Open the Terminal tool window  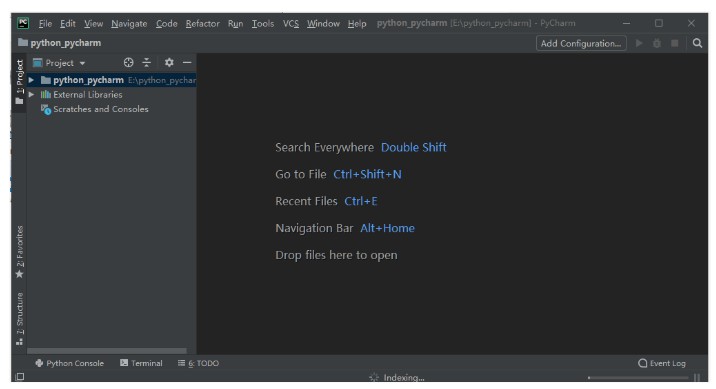[x=141, y=363]
